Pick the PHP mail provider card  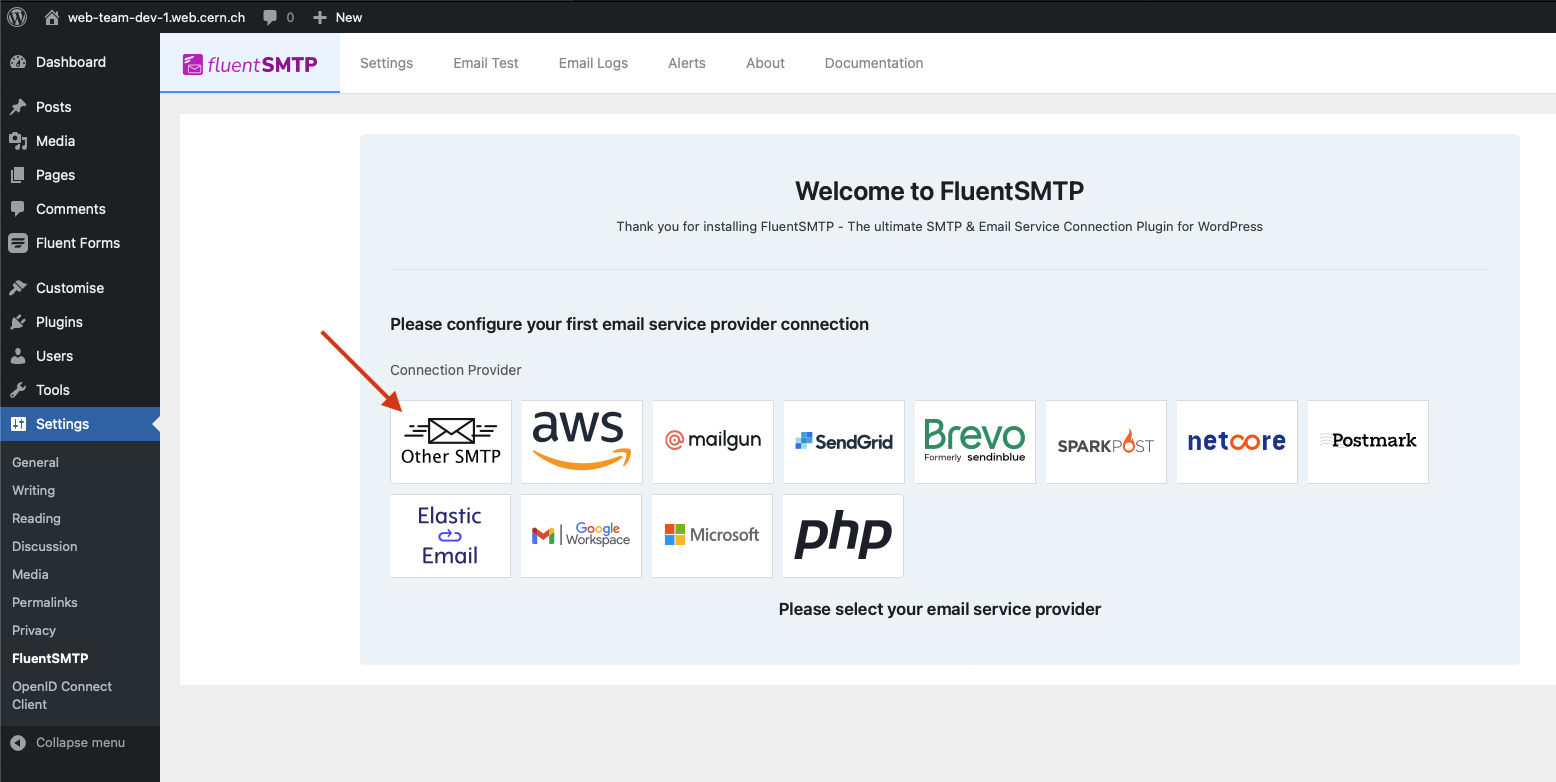(x=843, y=536)
